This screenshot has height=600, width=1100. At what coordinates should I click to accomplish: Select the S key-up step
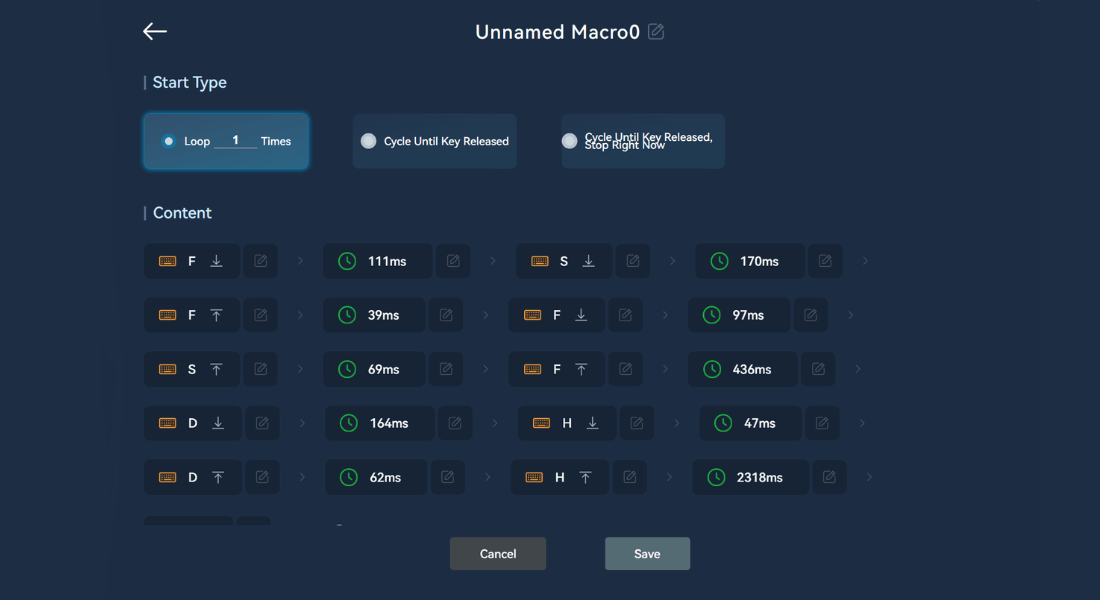pyautogui.click(x=192, y=369)
